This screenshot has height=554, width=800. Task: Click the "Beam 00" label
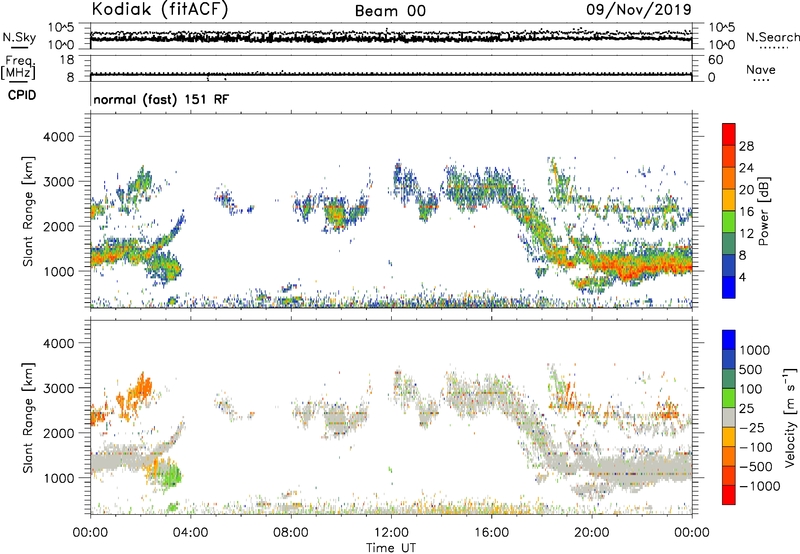point(390,11)
